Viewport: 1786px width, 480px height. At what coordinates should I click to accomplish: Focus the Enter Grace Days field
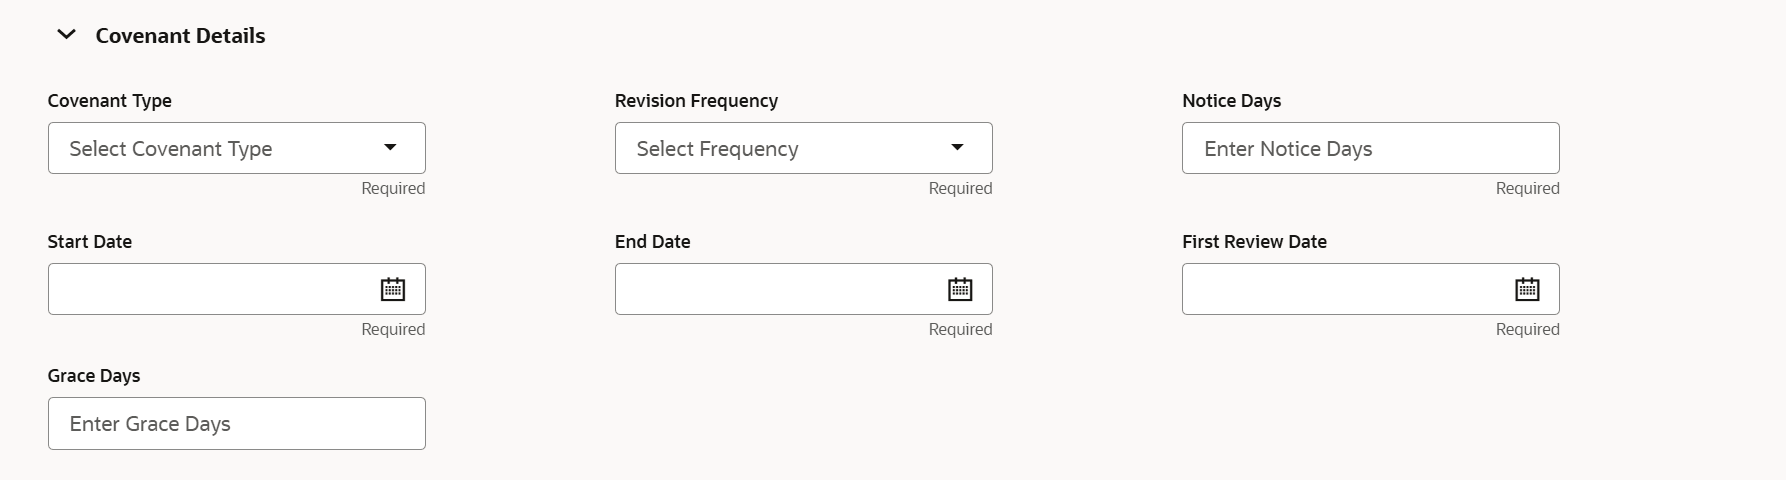[237, 424]
